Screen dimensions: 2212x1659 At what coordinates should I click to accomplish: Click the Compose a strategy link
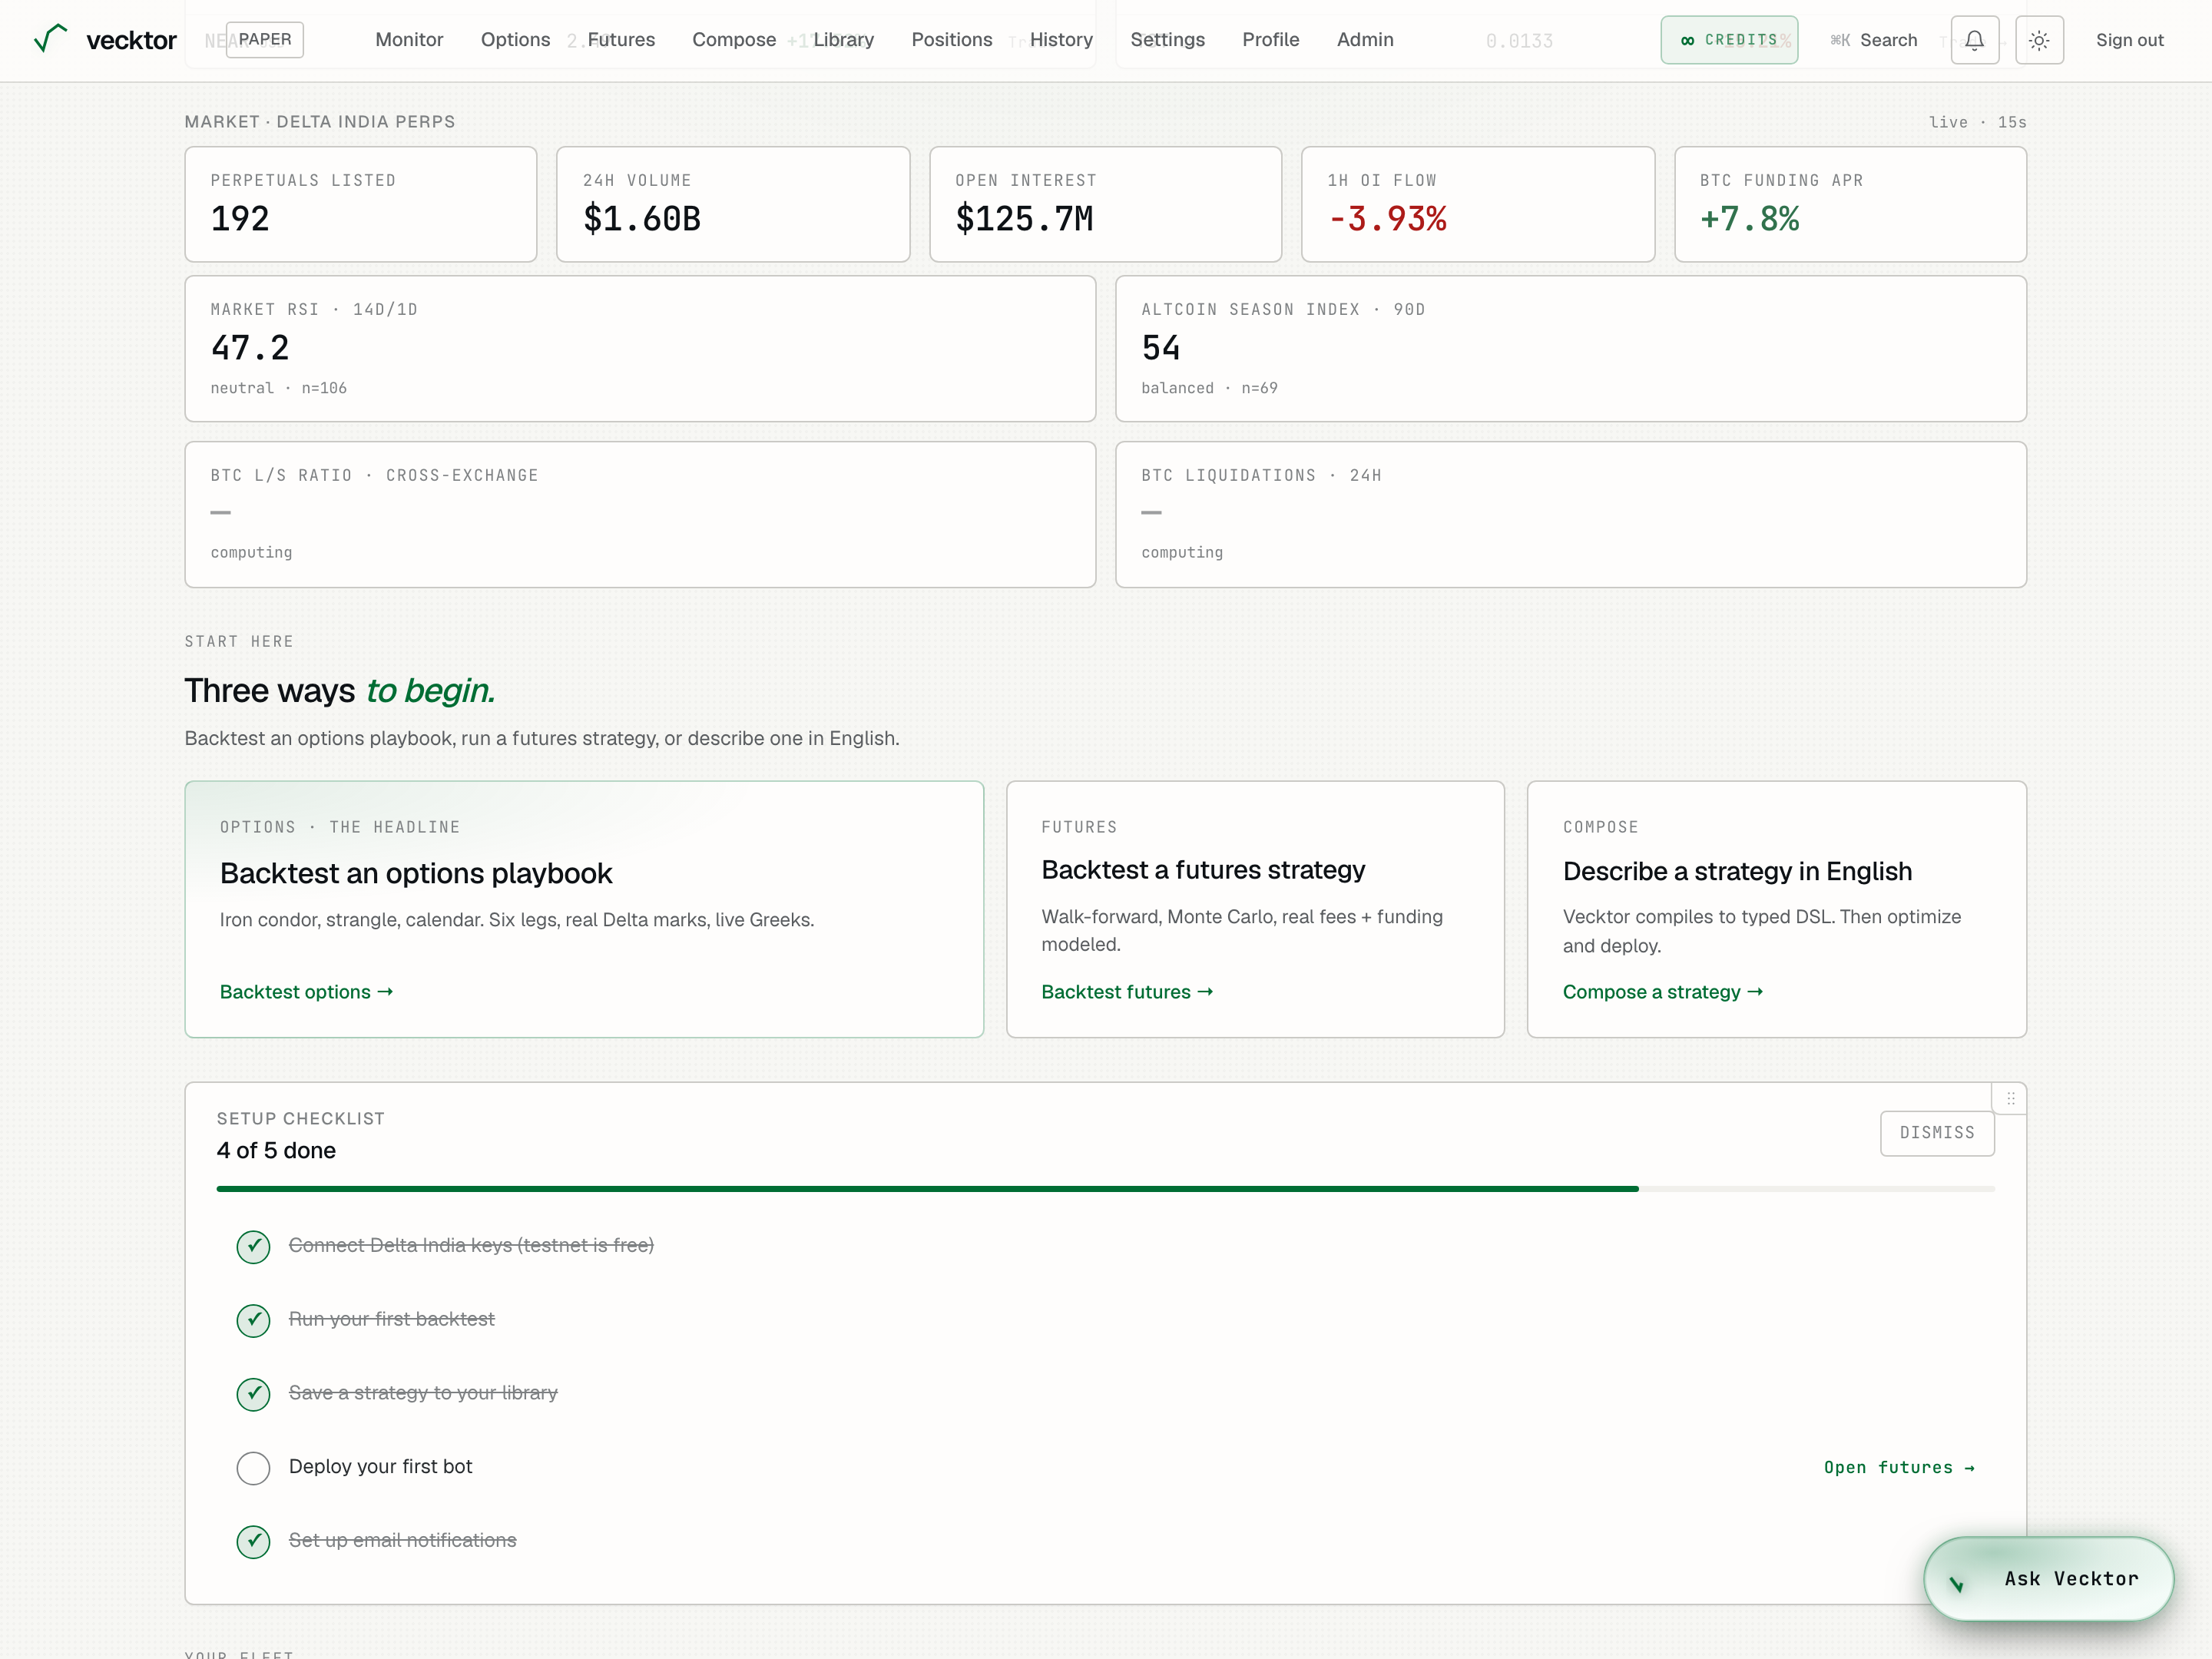[x=1663, y=992]
